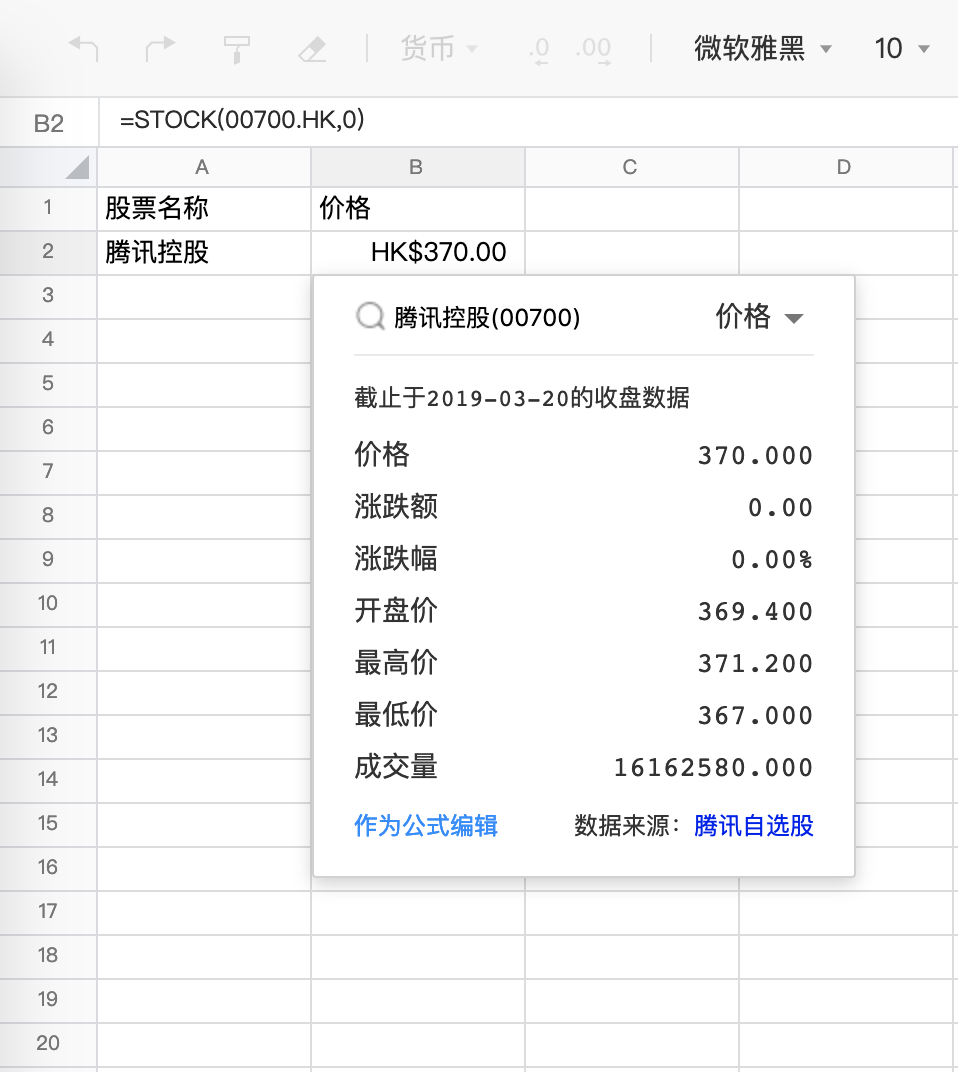Screen dimensions: 958x1072
Task: Click the B2 cell name box
Action: (49, 123)
